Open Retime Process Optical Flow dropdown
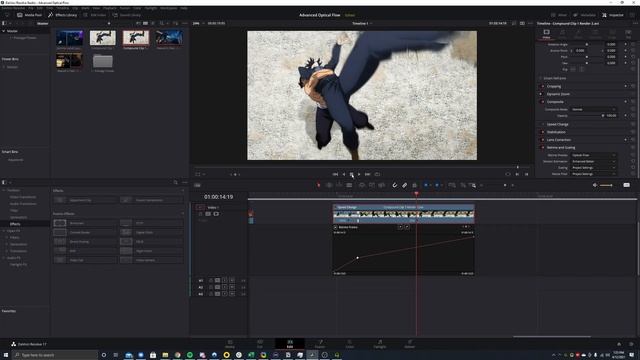This screenshot has height=360, width=640. (593, 156)
